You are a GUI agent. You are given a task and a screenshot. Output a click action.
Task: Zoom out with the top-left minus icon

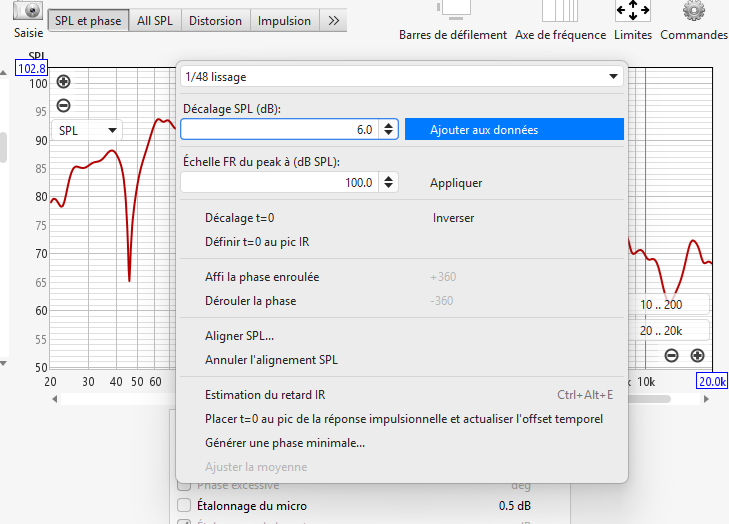tap(64, 105)
